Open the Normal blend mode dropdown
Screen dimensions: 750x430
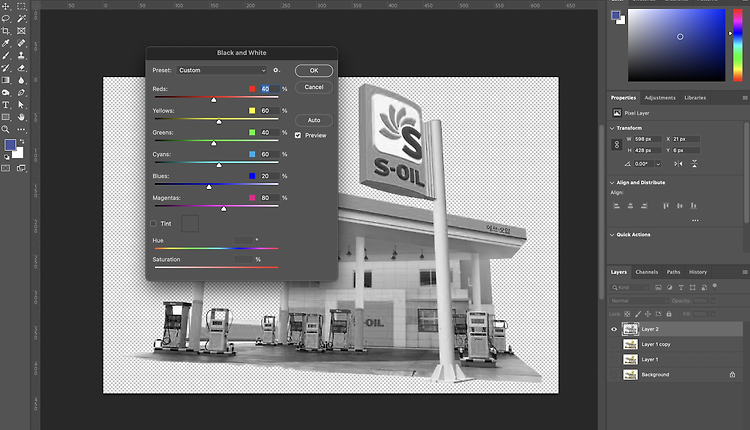pos(640,301)
